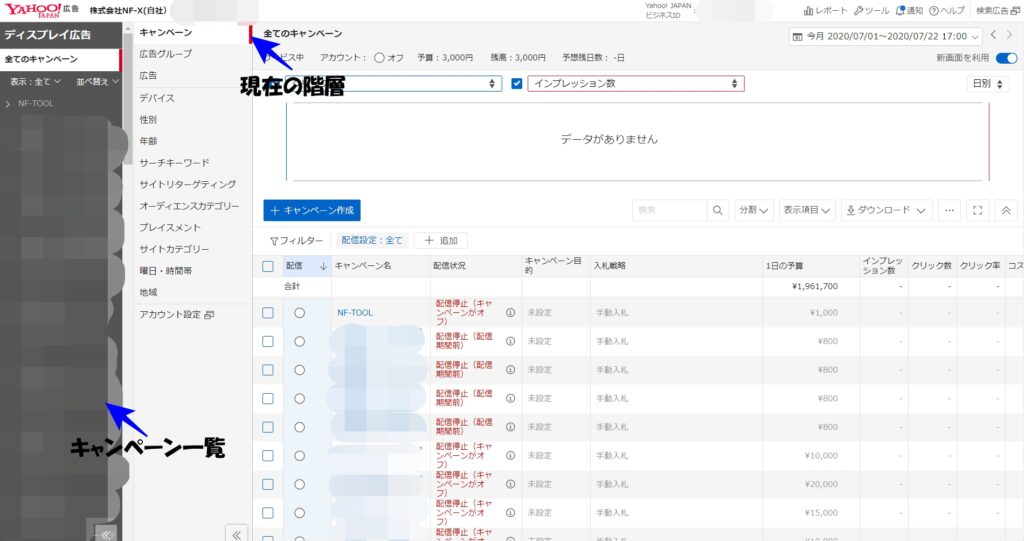Check checkbox of ¥20,000 budget row
Image resolution: width=1024 pixels, height=541 pixels.
pos(268,484)
